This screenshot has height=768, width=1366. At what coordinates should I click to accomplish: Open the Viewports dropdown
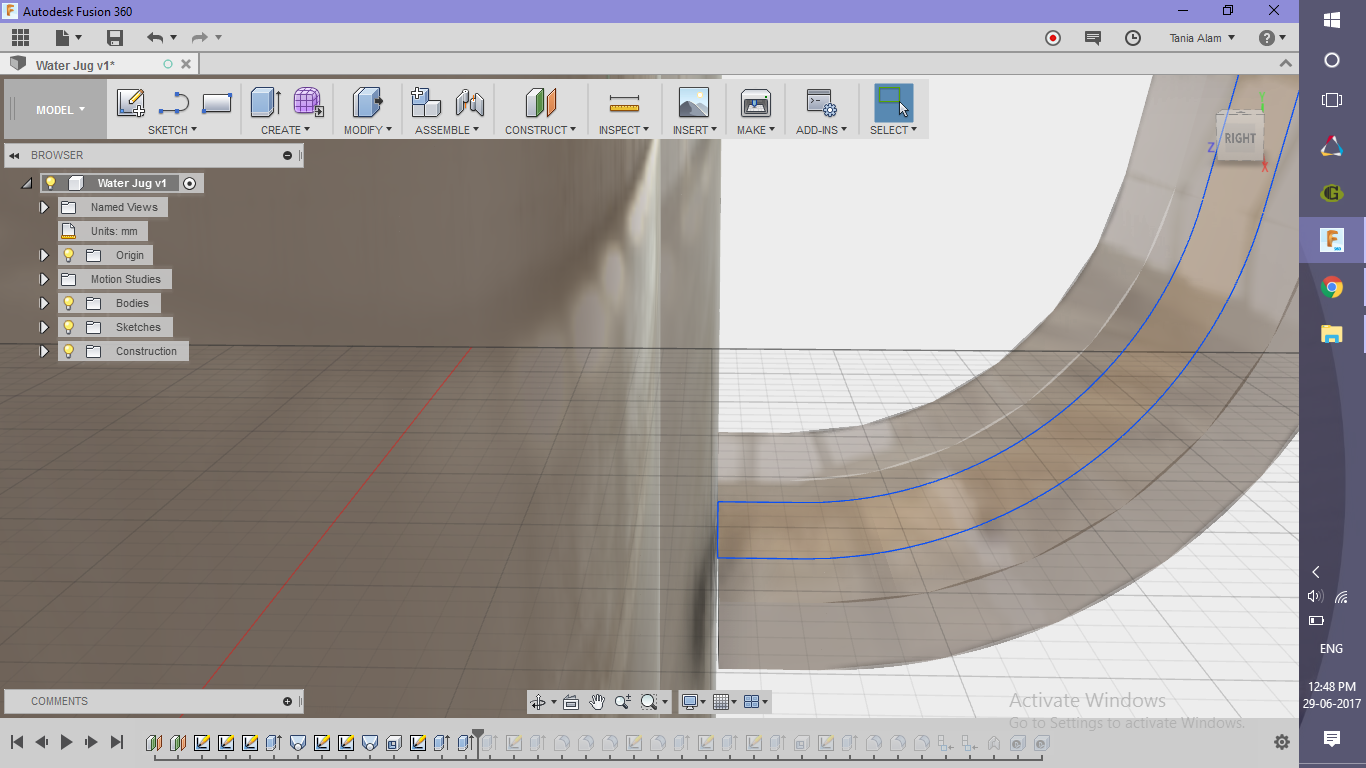[x=757, y=702]
